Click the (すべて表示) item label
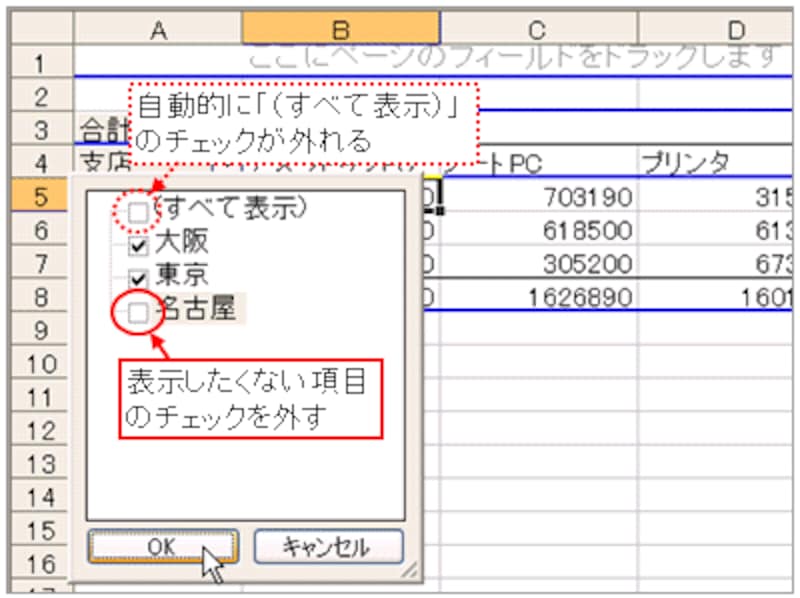Viewport: 800px width, 598px height. pyautogui.click(x=230, y=207)
